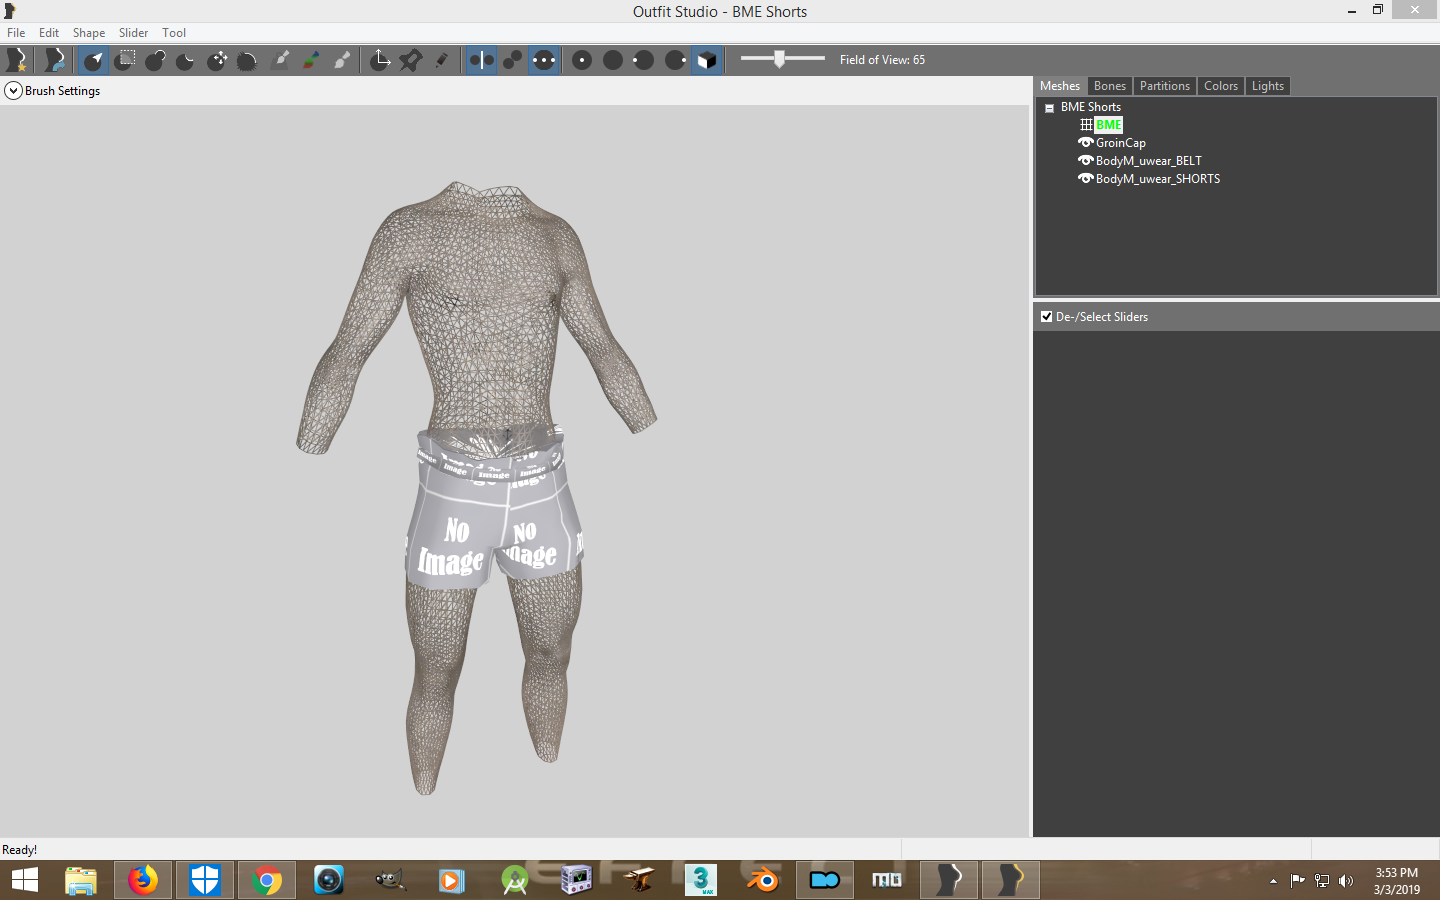Toggle visibility of BodyM_uwear_SHORTS
The height and width of the screenshot is (900, 1440).
pyautogui.click(x=1086, y=179)
